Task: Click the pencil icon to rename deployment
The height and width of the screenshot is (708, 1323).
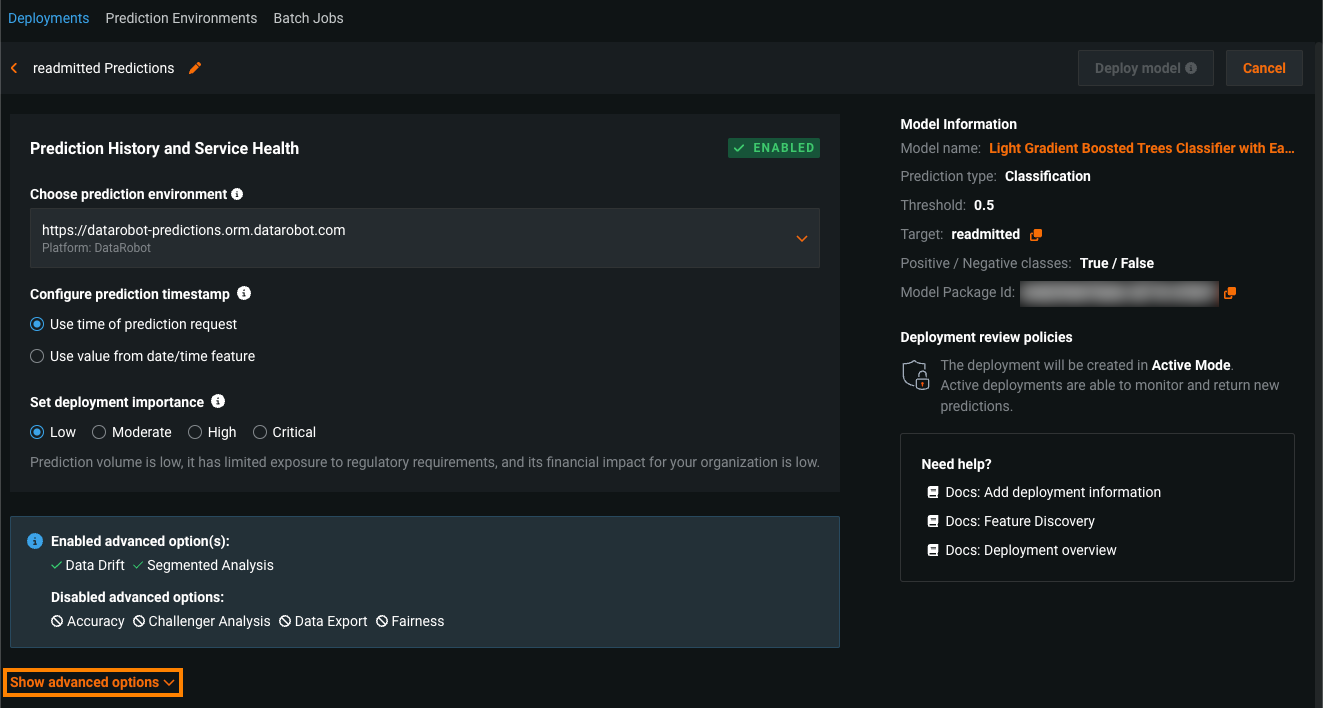Action: [x=195, y=68]
